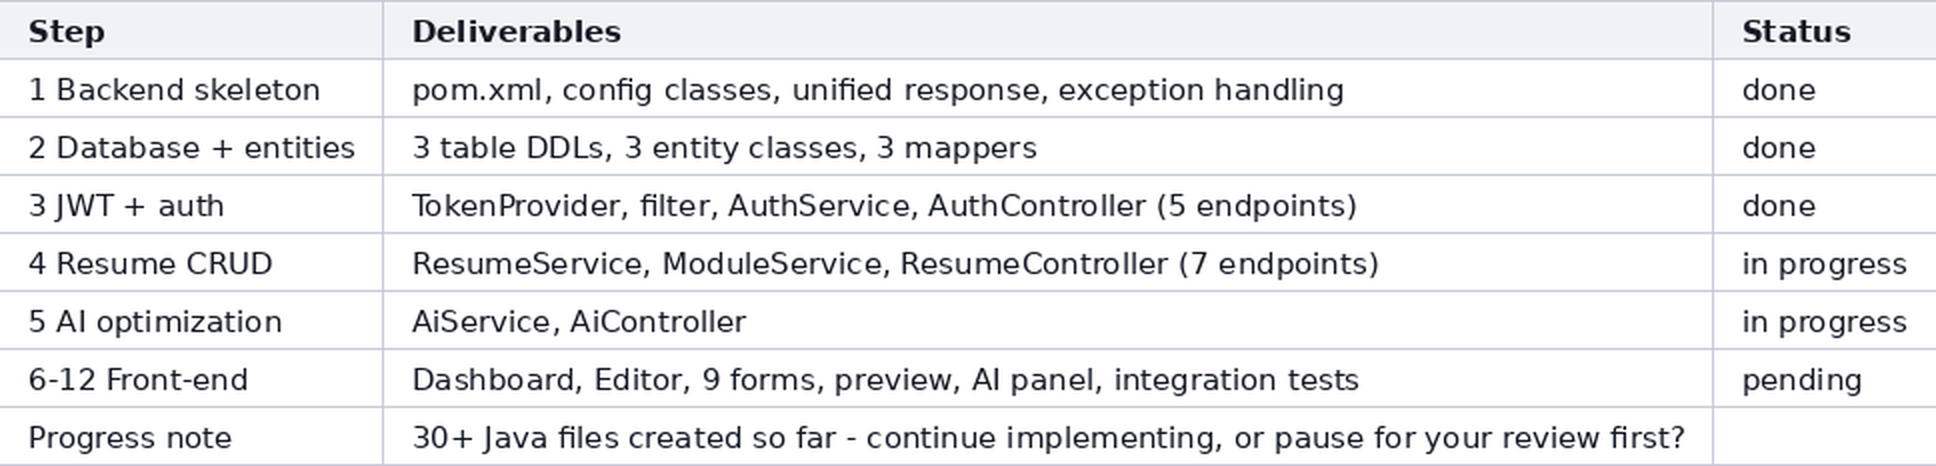Click the '30+ Java files created' note
The image size is (1936, 466).
(x=1048, y=437)
